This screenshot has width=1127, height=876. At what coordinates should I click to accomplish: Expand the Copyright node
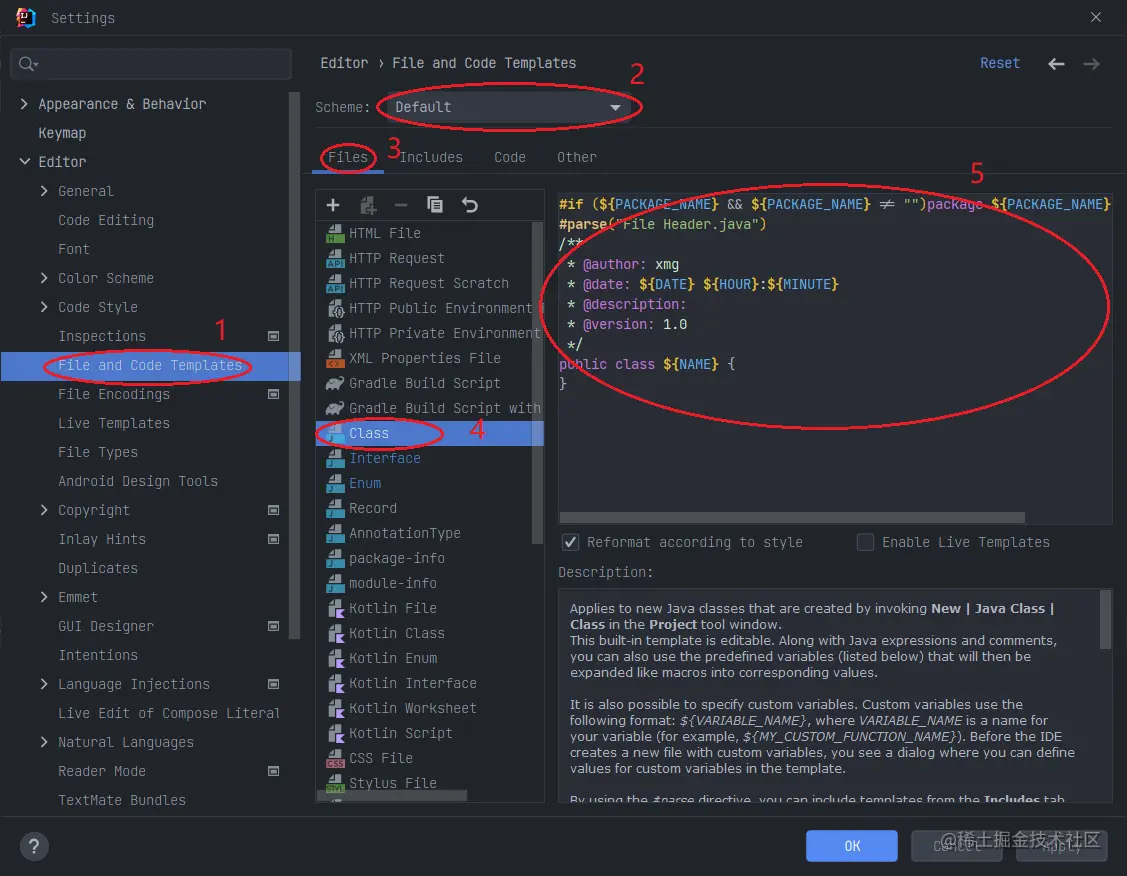click(44, 510)
